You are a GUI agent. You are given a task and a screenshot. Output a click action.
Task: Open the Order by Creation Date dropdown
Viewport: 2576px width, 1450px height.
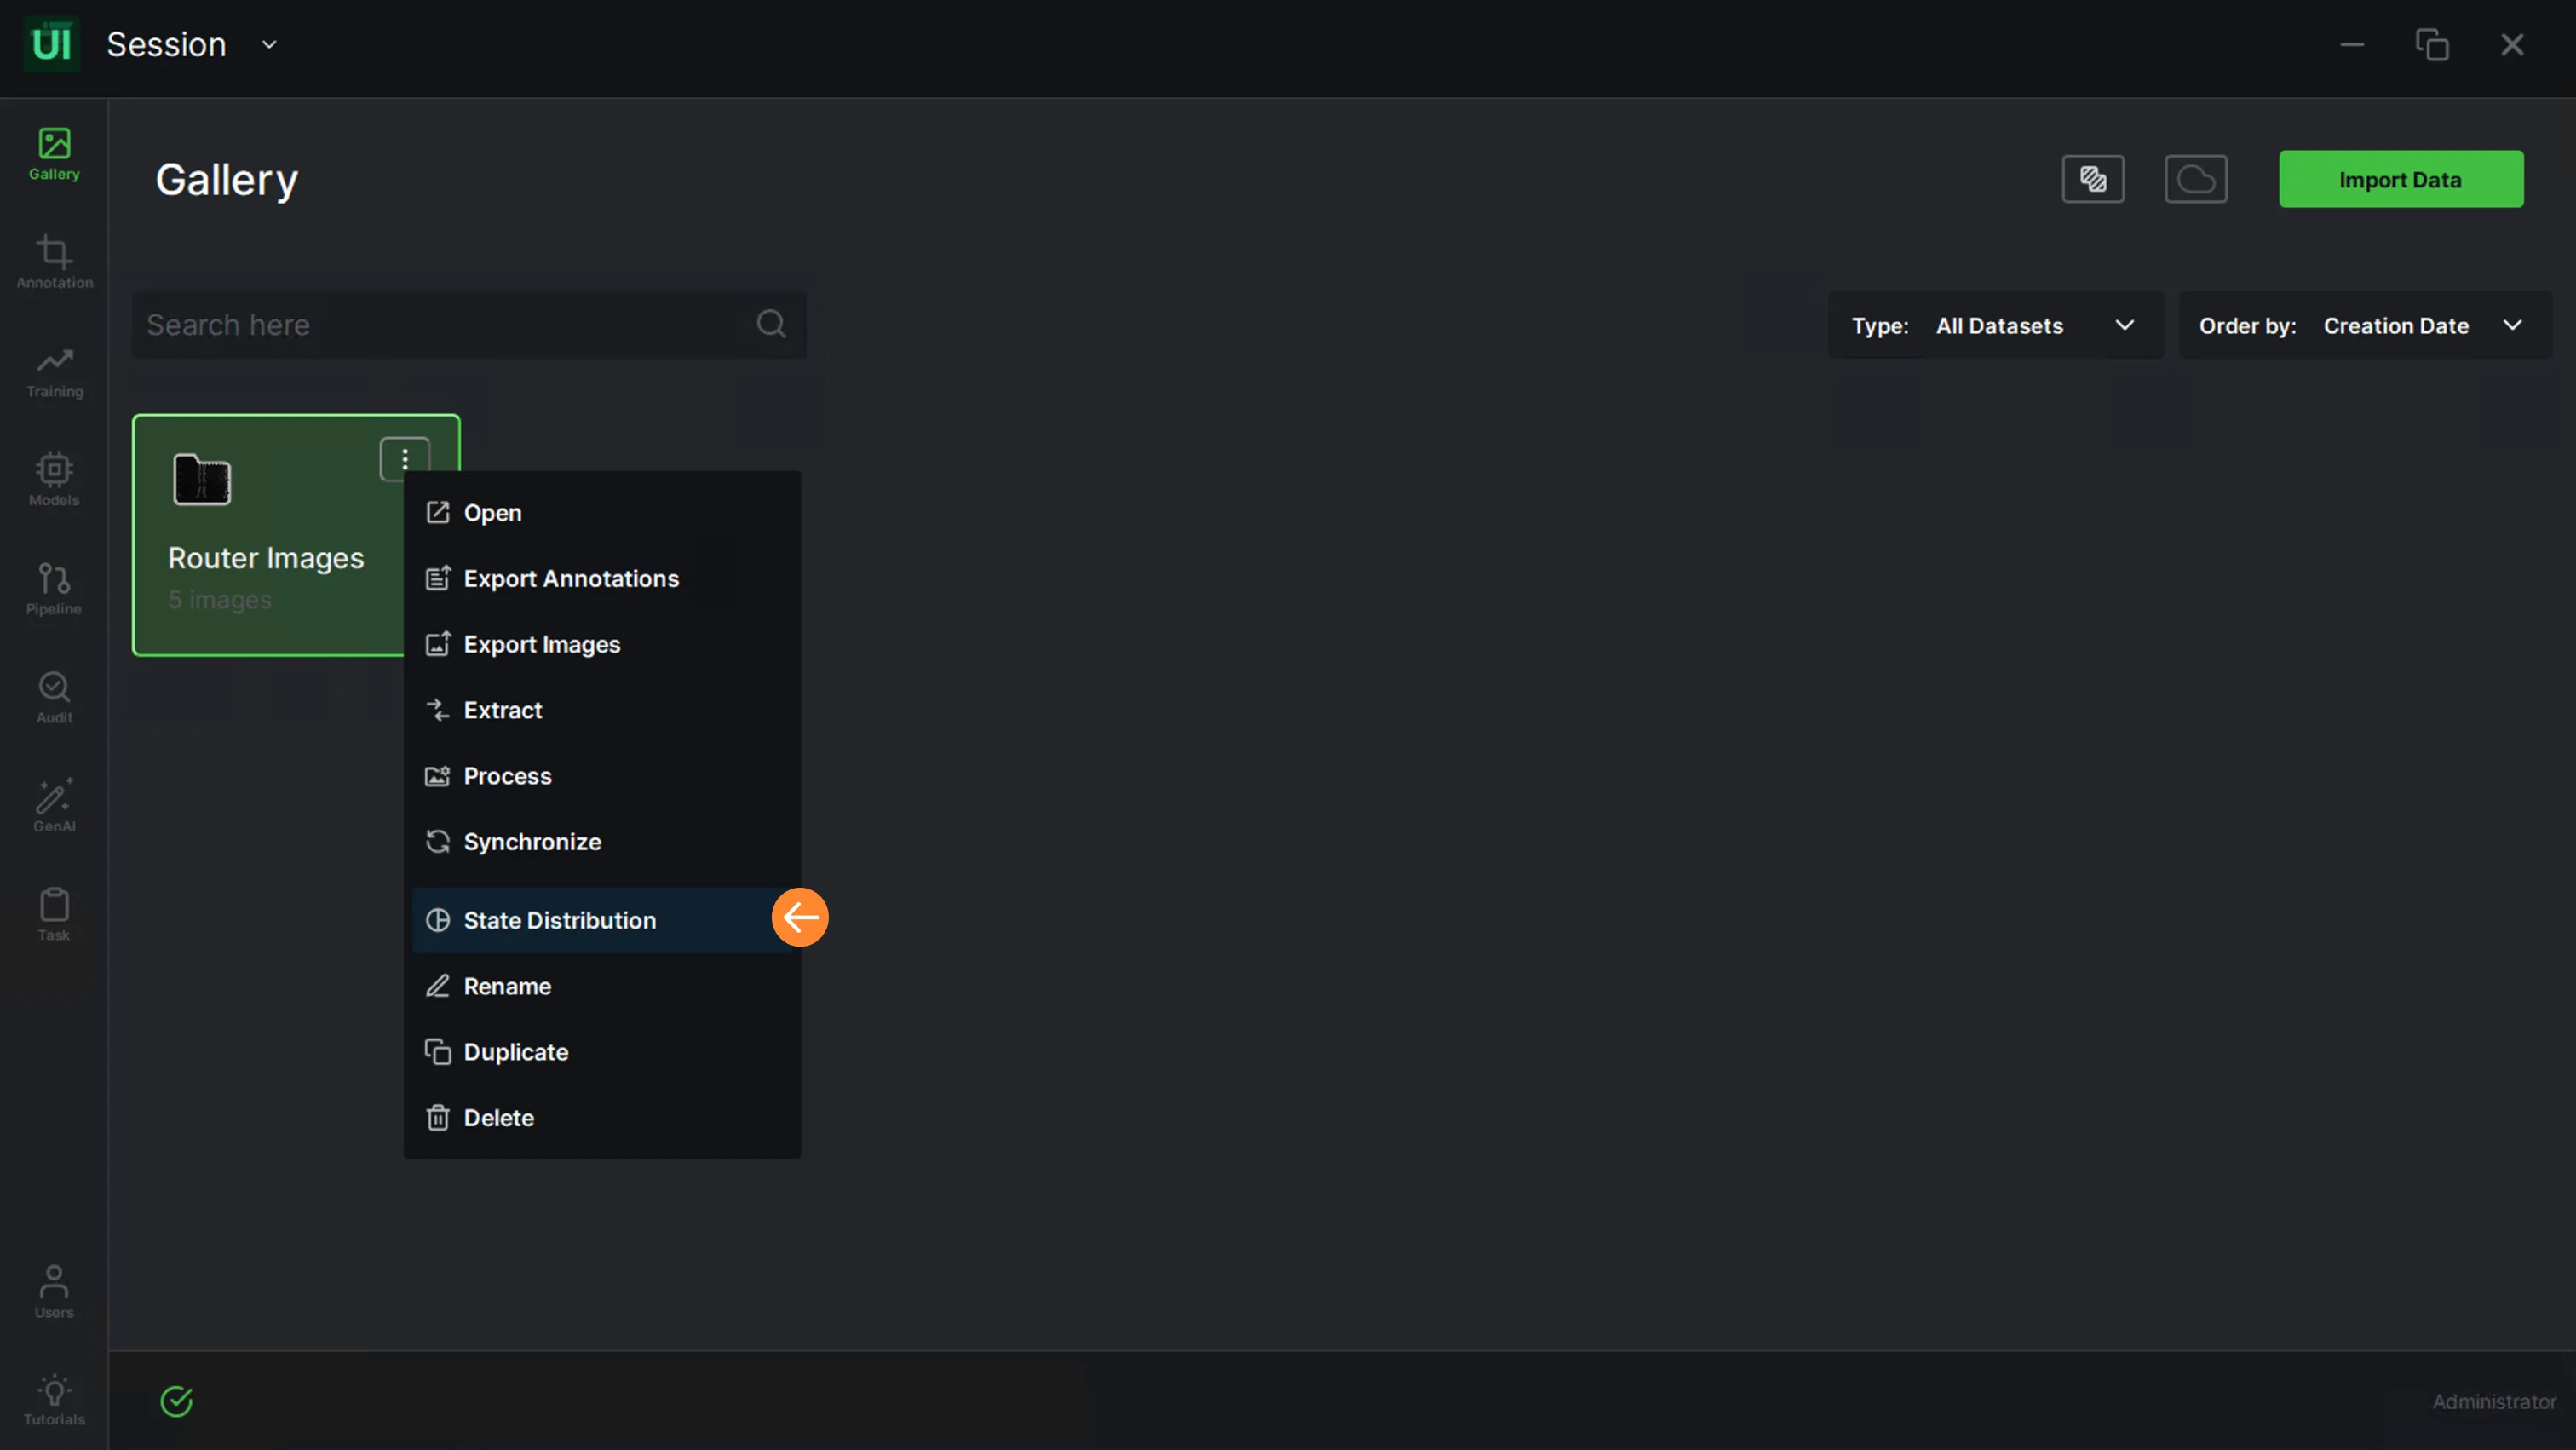(2365, 325)
